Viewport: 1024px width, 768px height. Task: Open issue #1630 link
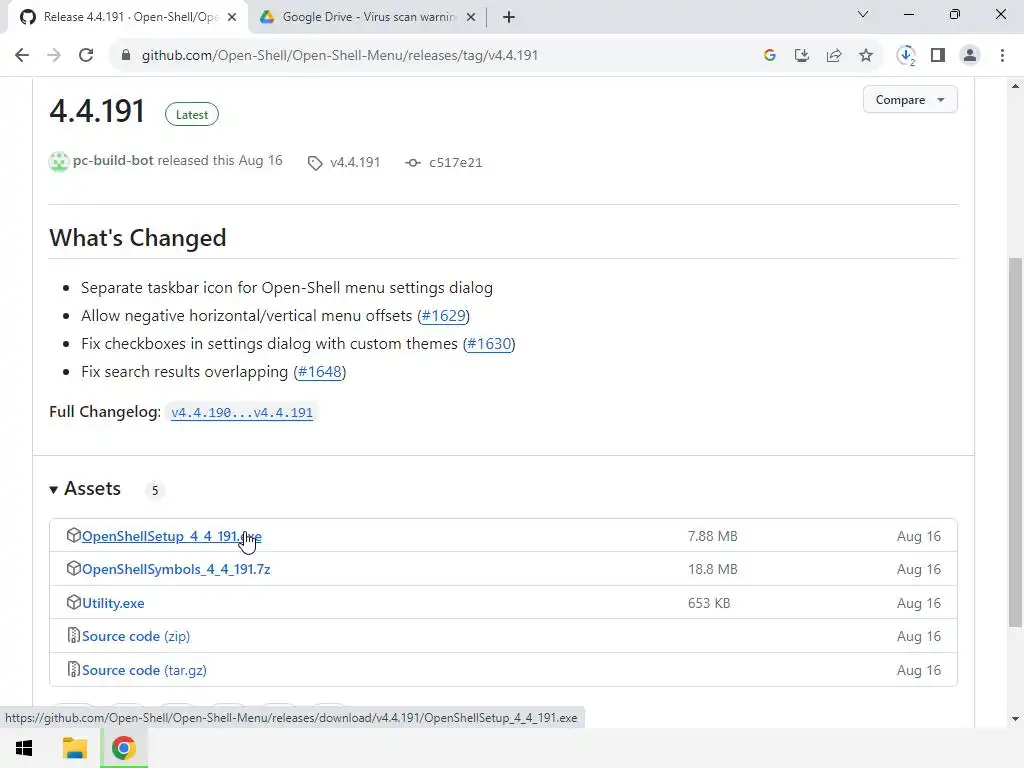(489, 344)
